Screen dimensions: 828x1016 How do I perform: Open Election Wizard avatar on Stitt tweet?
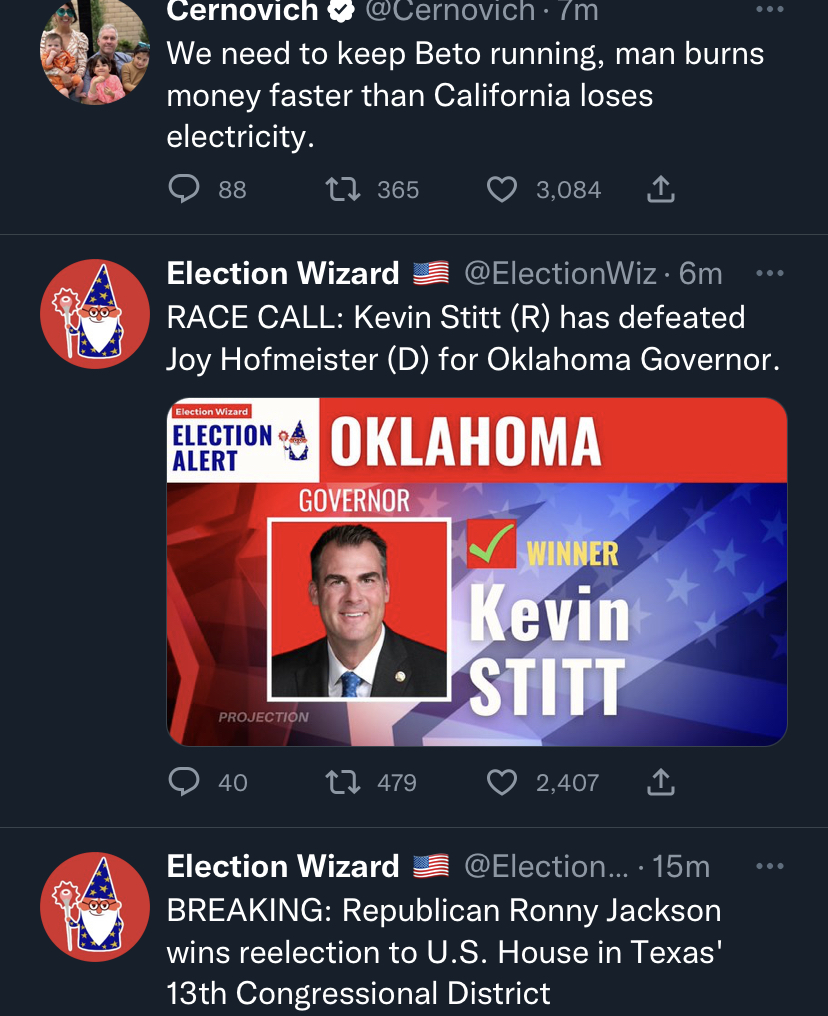click(x=95, y=314)
